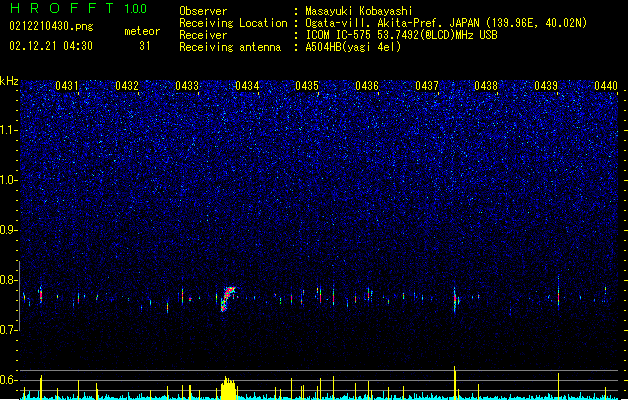Viewport: 629px width, 400px height.
Task: Click the 0434 time marker
Action: pyautogui.click(x=247, y=86)
